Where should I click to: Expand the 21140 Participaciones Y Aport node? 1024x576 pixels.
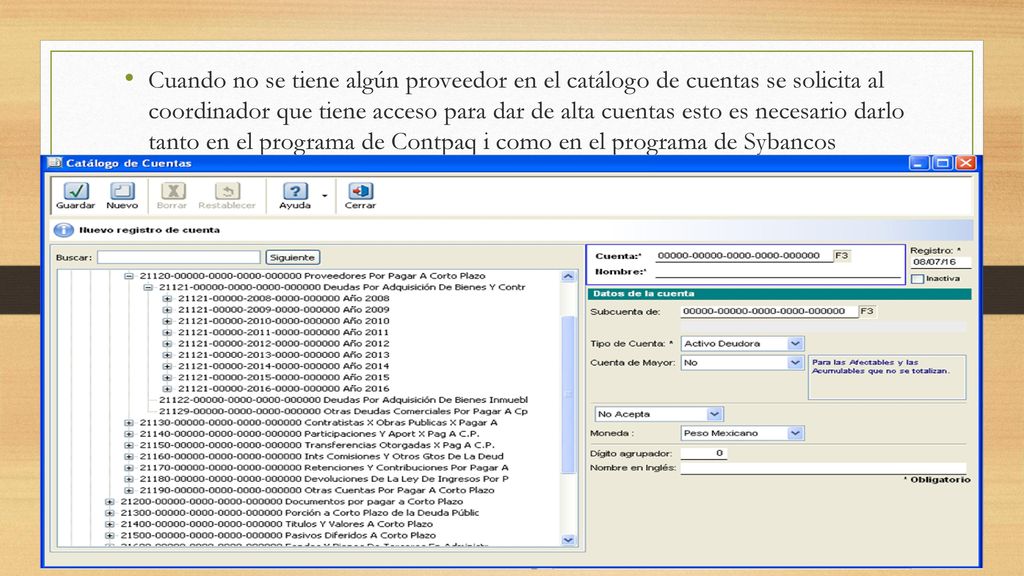pyautogui.click(x=129, y=434)
